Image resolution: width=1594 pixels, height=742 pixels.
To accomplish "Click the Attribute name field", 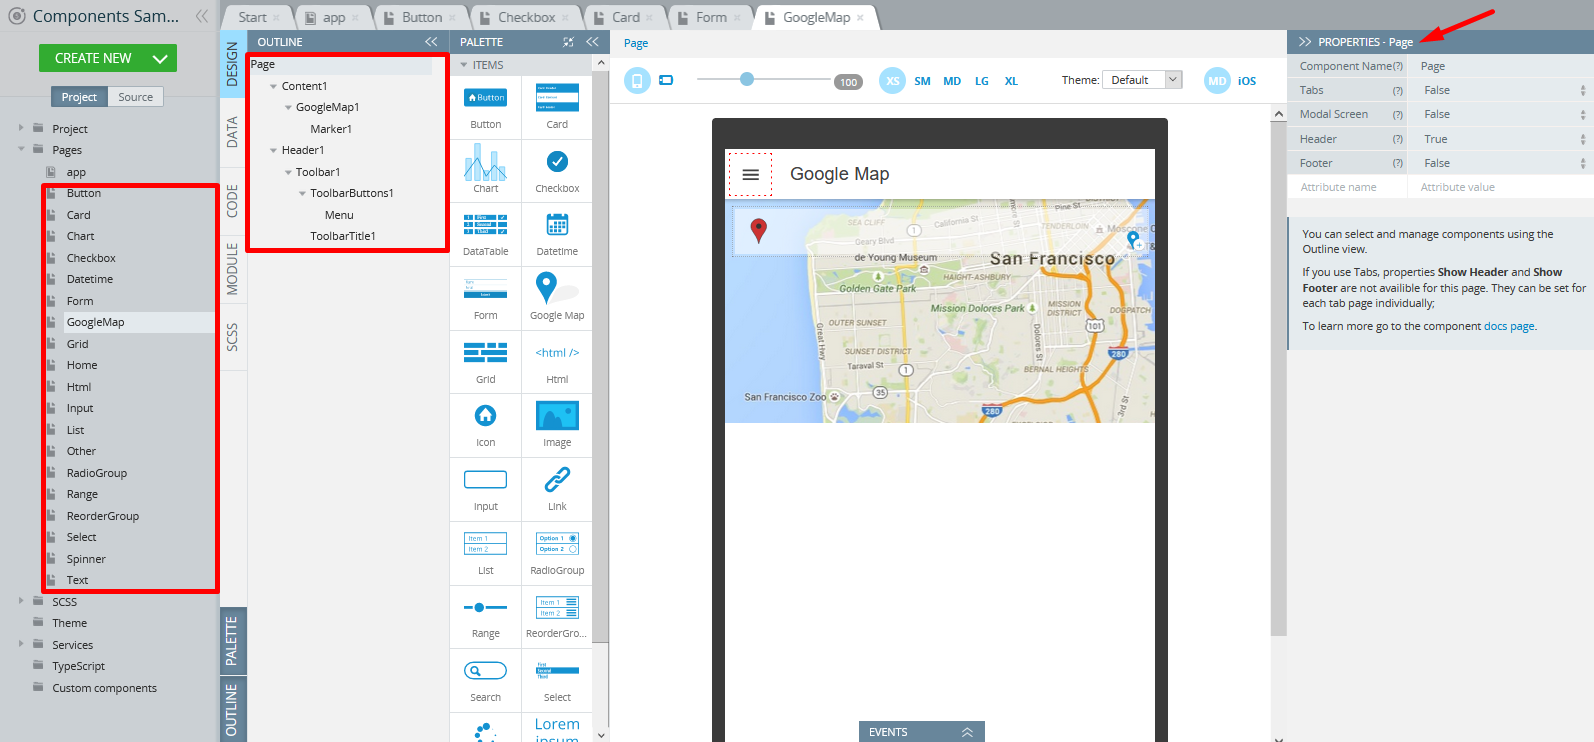I will 1347,187.
